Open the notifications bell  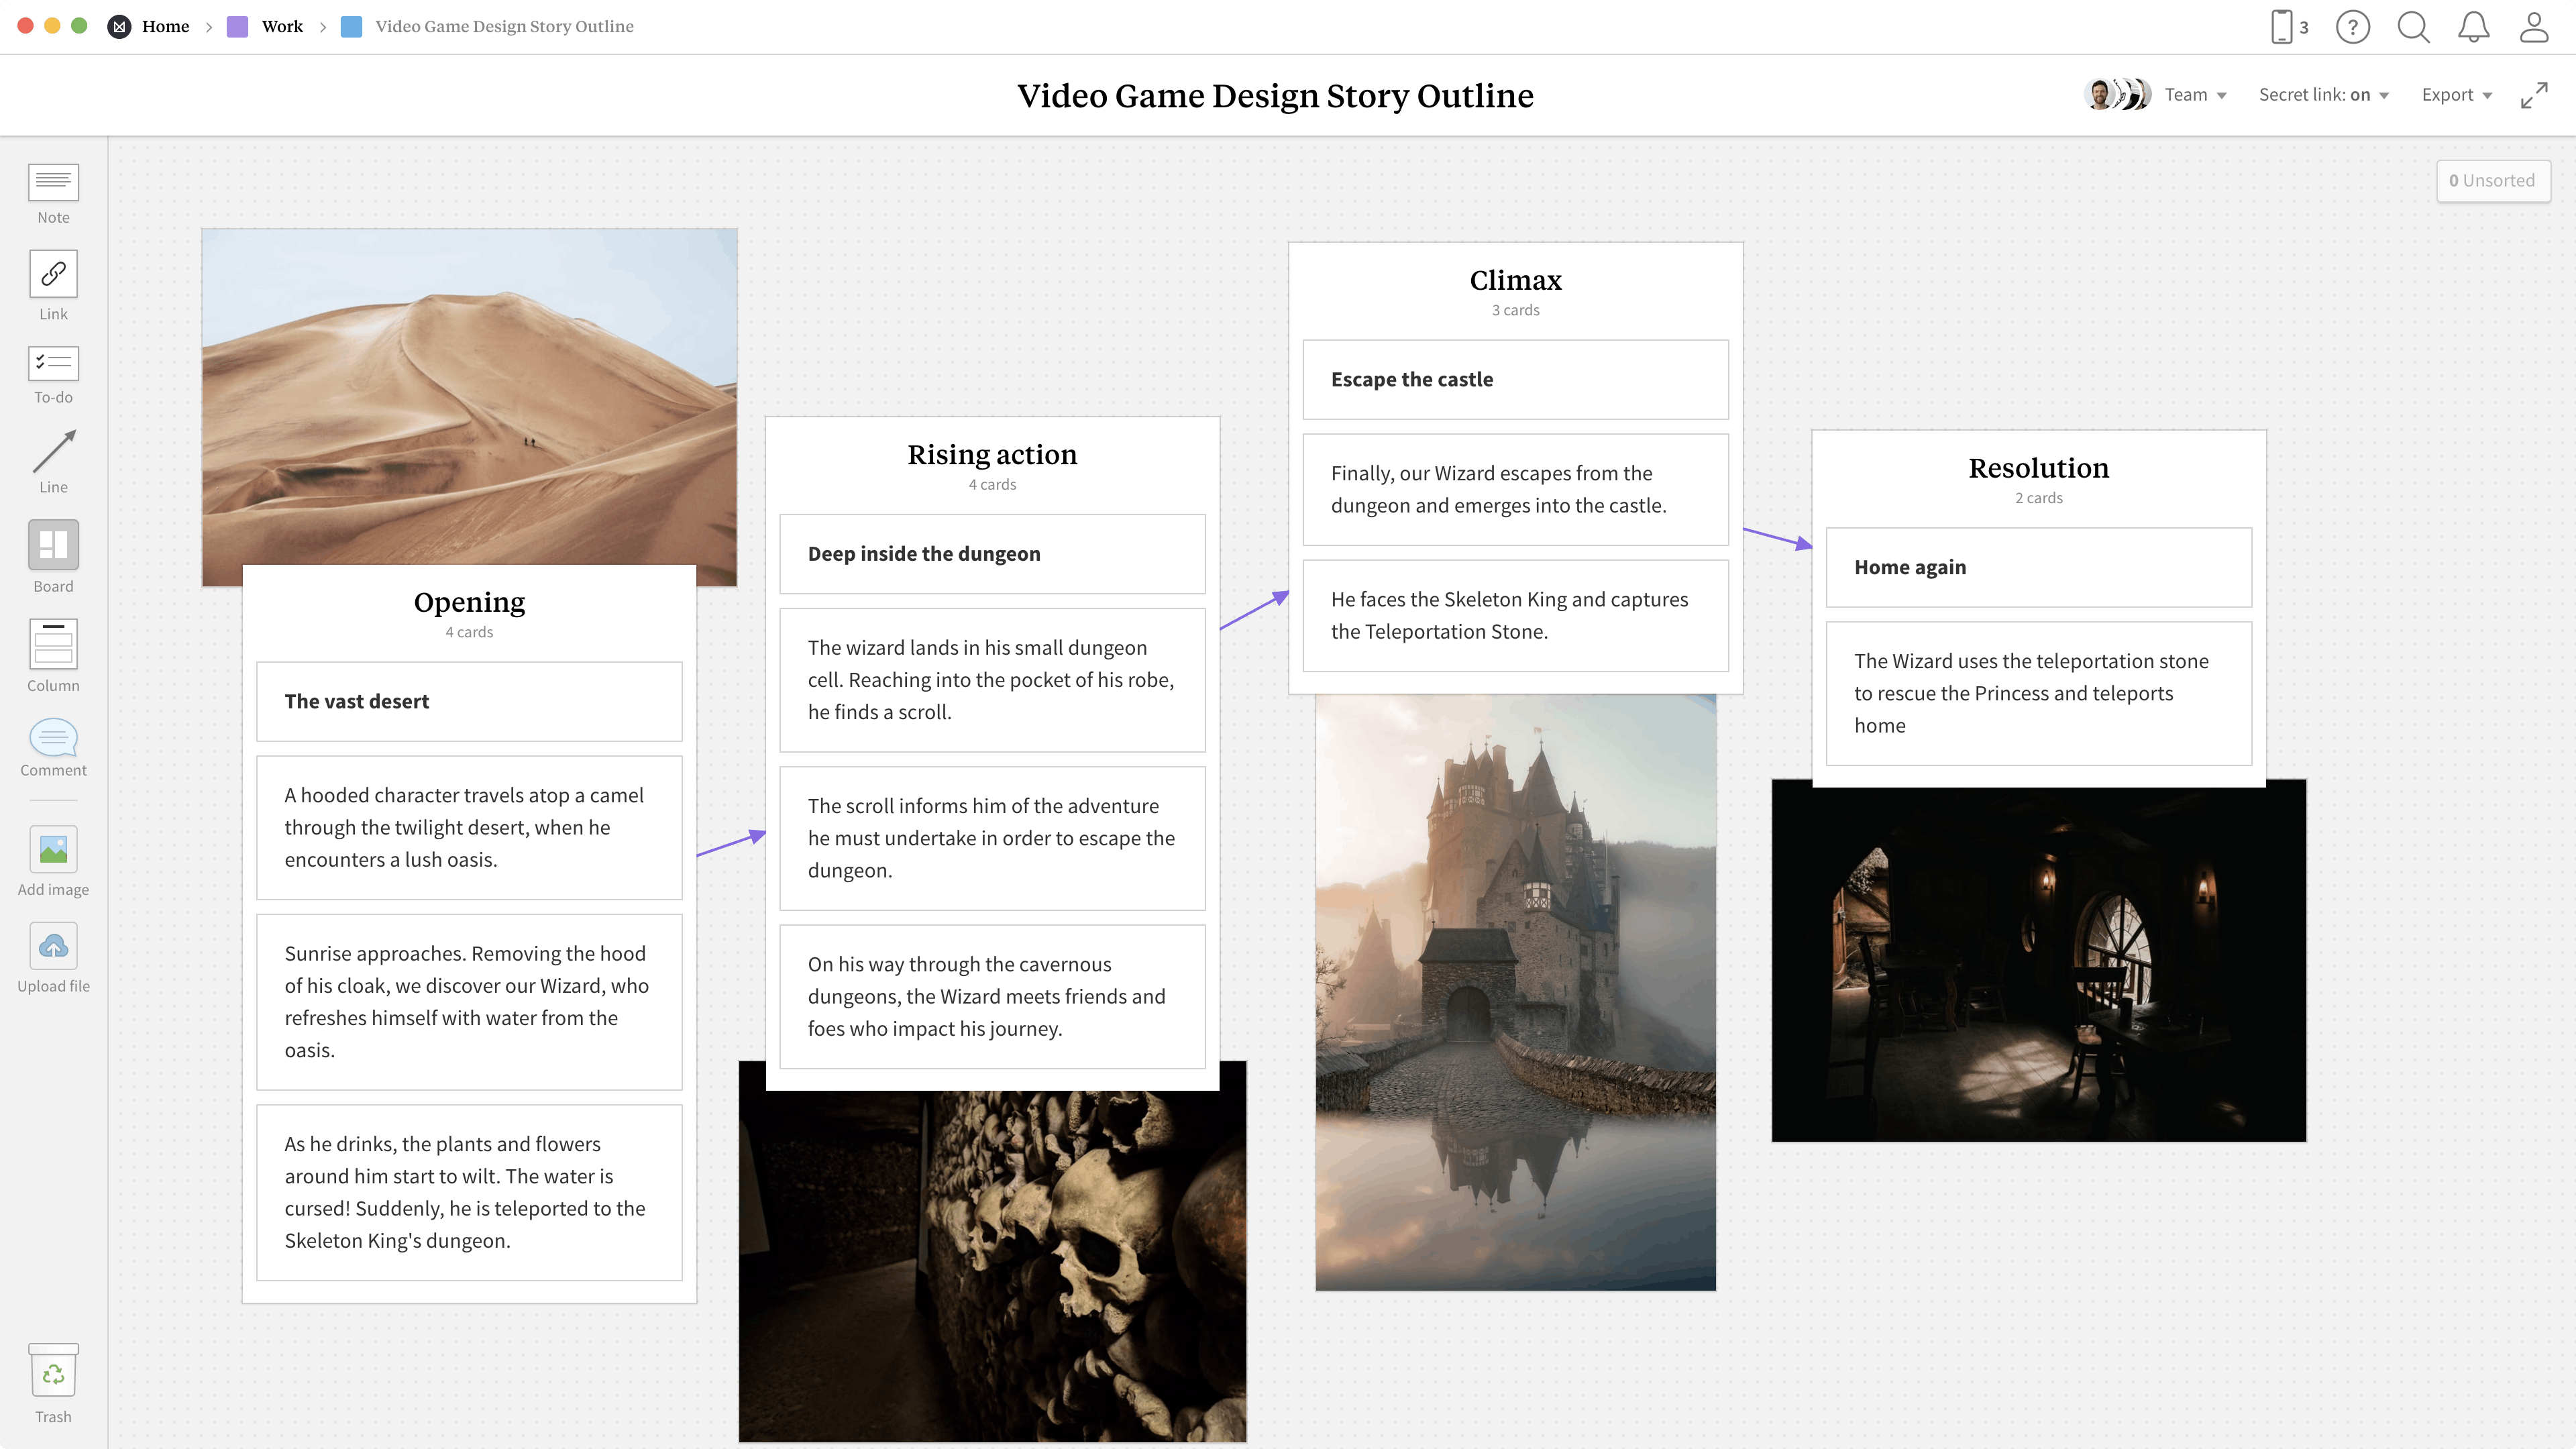pos(2473,27)
